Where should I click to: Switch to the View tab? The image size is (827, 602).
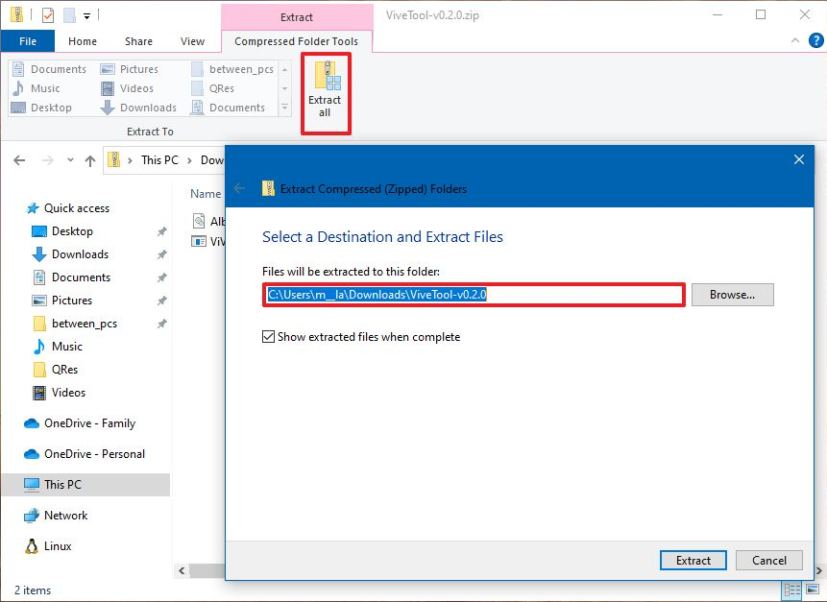point(193,41)
